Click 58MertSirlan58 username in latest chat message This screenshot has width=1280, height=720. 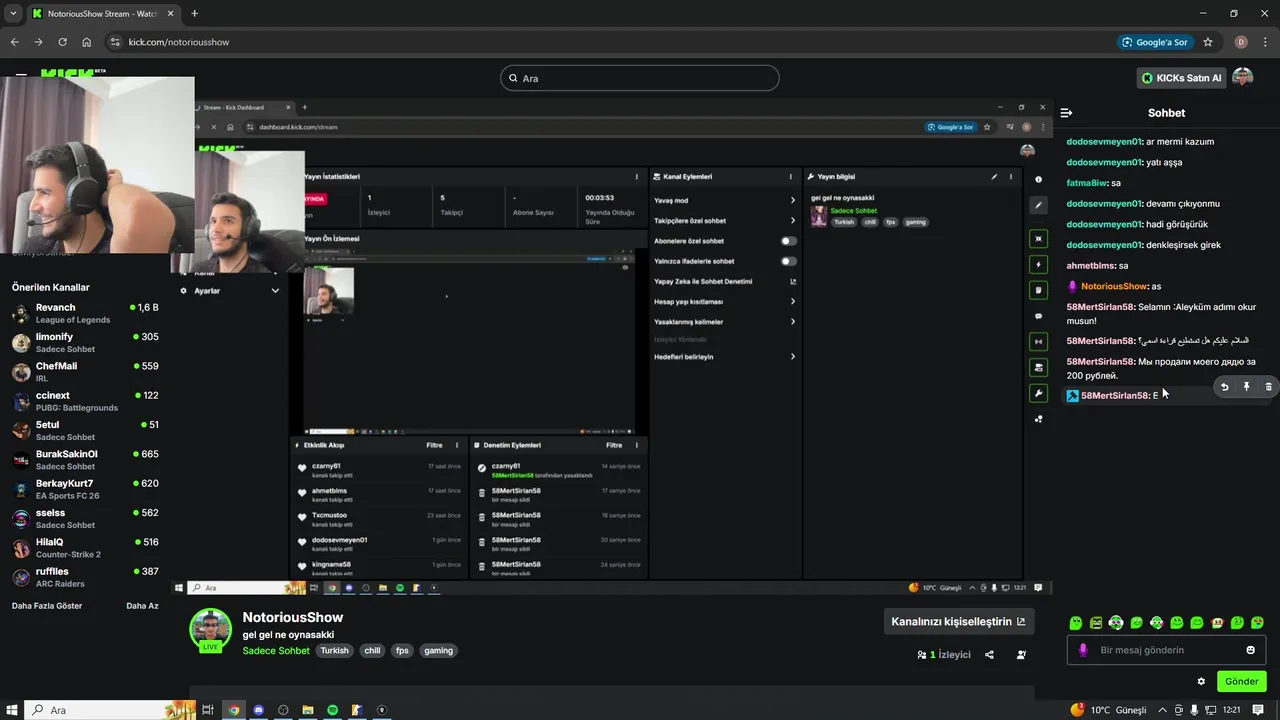[x=1115, y=396]
